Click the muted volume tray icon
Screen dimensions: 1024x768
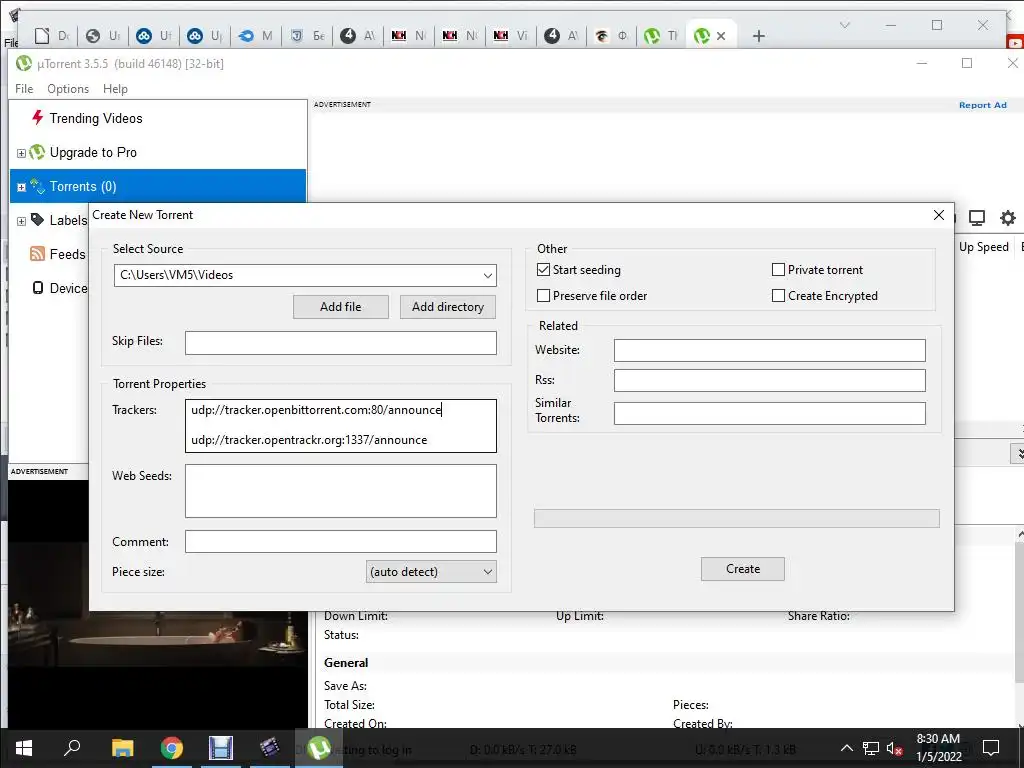894,748
